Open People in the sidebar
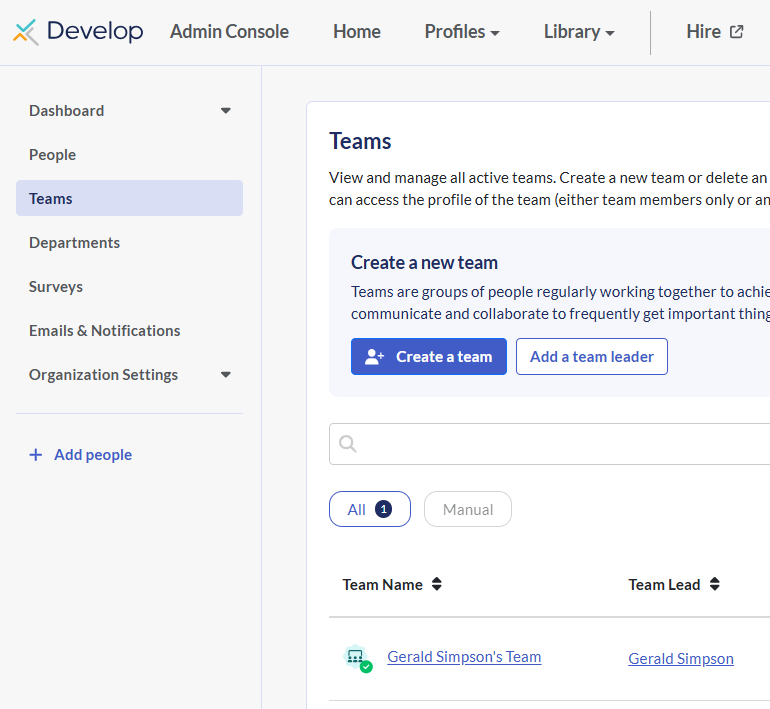The image size is (770, 709). (53, 155)
